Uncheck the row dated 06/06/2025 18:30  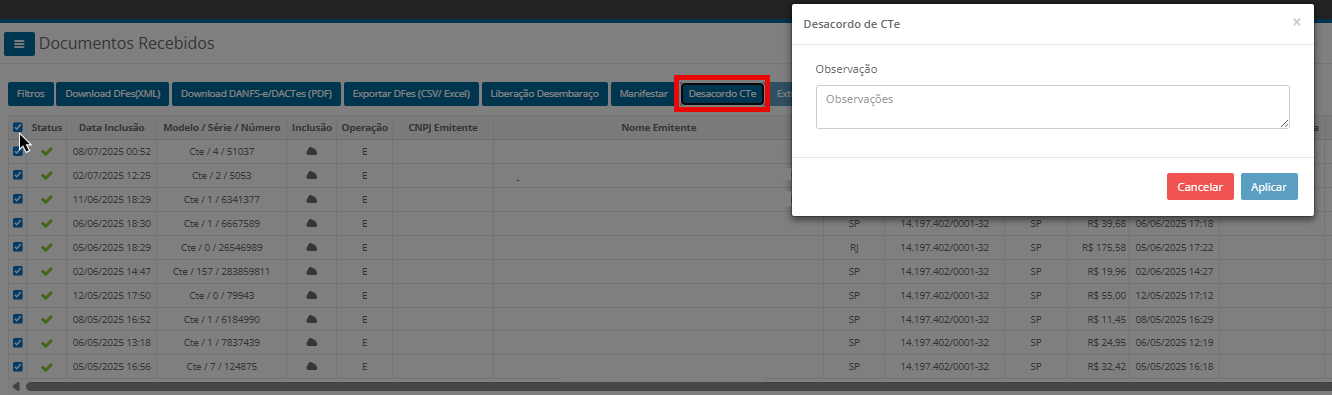click(17, 223)
